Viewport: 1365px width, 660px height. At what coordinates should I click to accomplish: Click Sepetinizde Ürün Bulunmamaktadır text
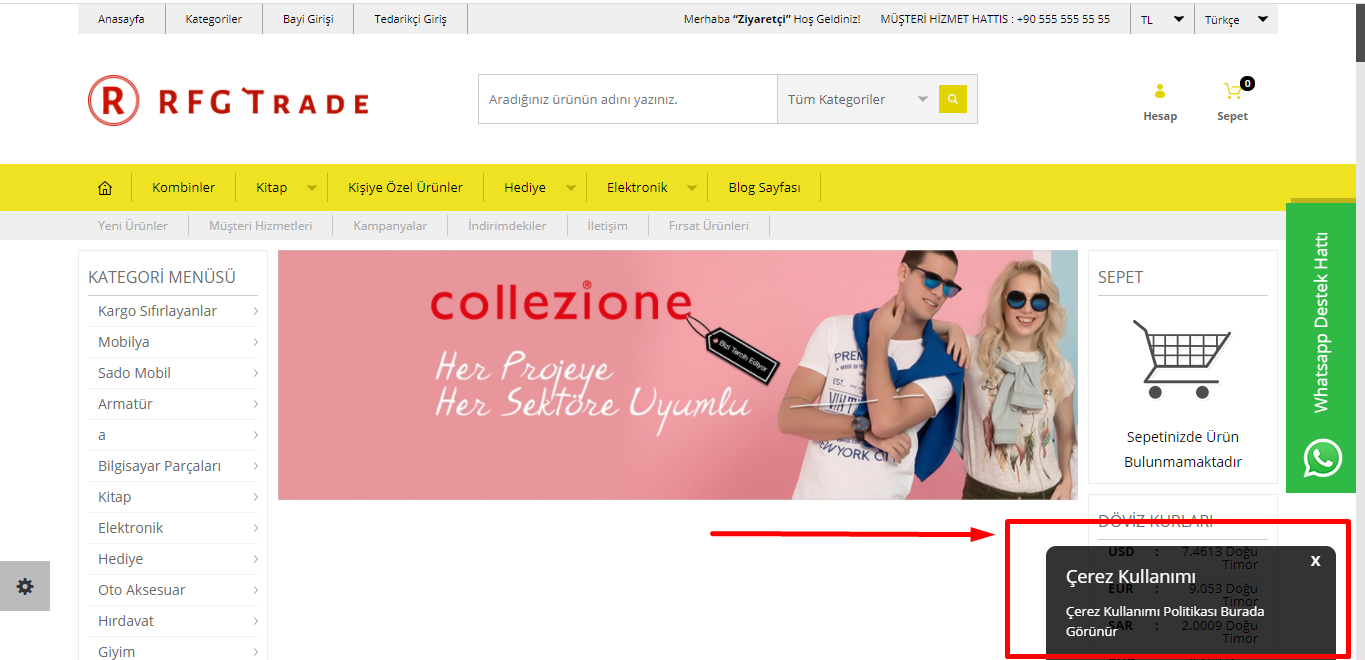[x=1182, y=450]
